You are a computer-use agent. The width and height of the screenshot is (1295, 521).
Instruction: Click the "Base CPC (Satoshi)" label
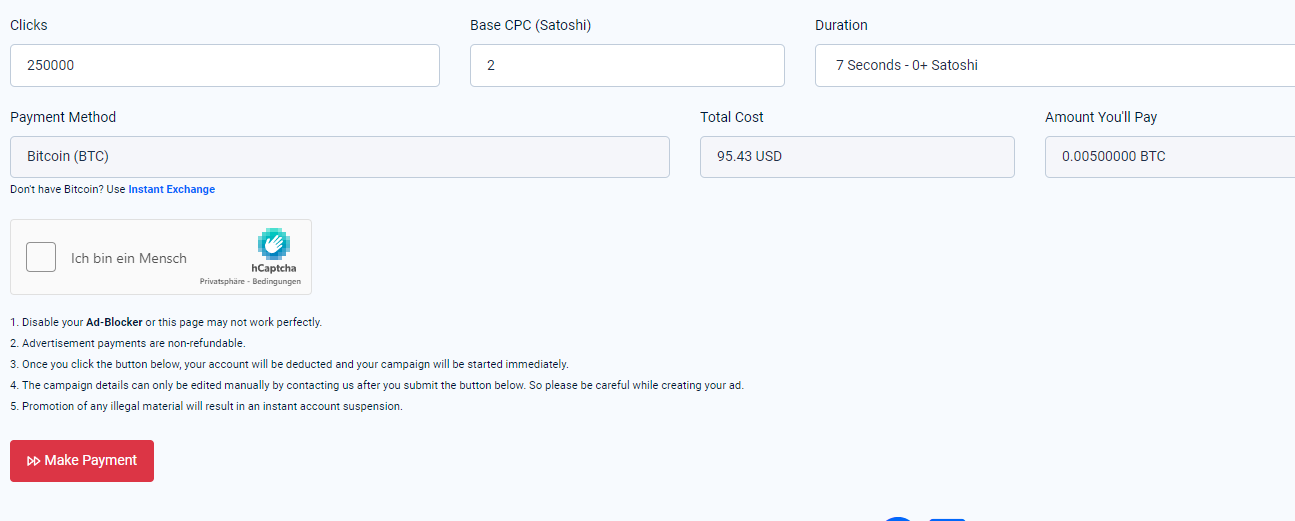coord(530,25)
